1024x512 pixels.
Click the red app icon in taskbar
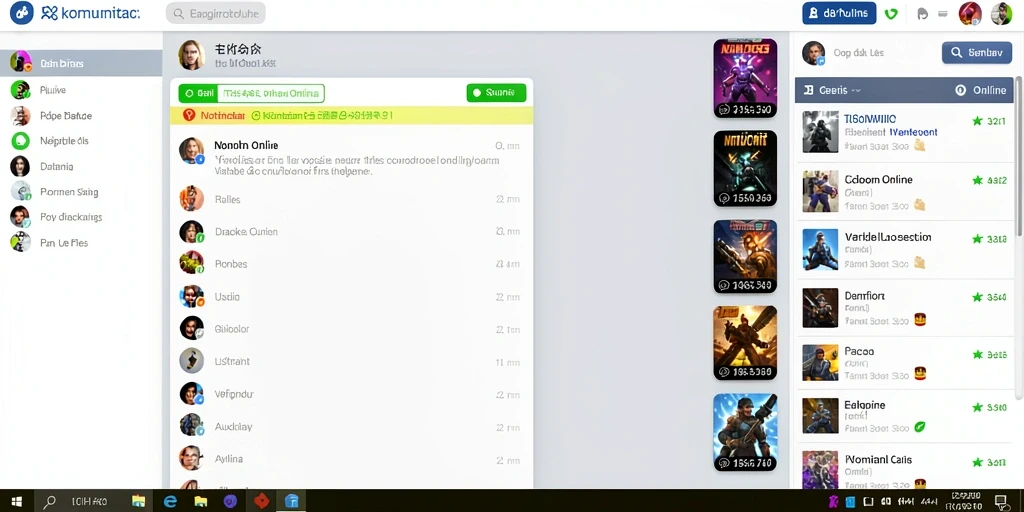[262, 502]
